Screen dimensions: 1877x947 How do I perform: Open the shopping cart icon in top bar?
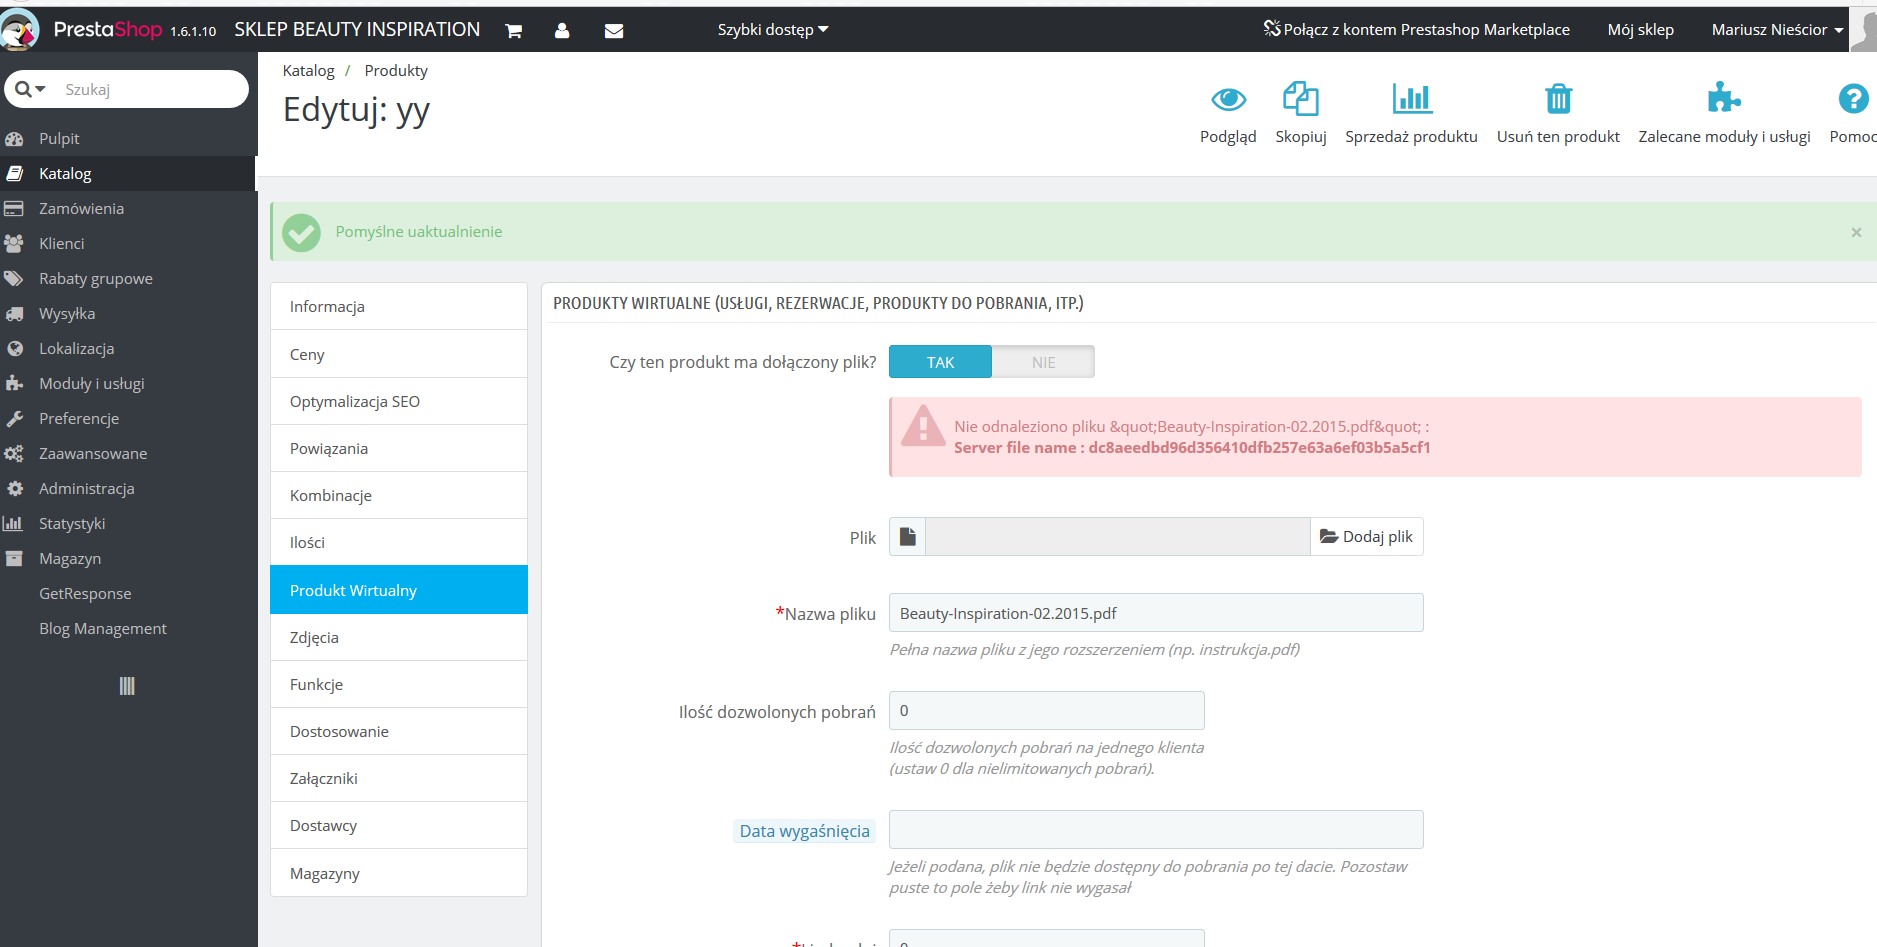pos(514,31)
